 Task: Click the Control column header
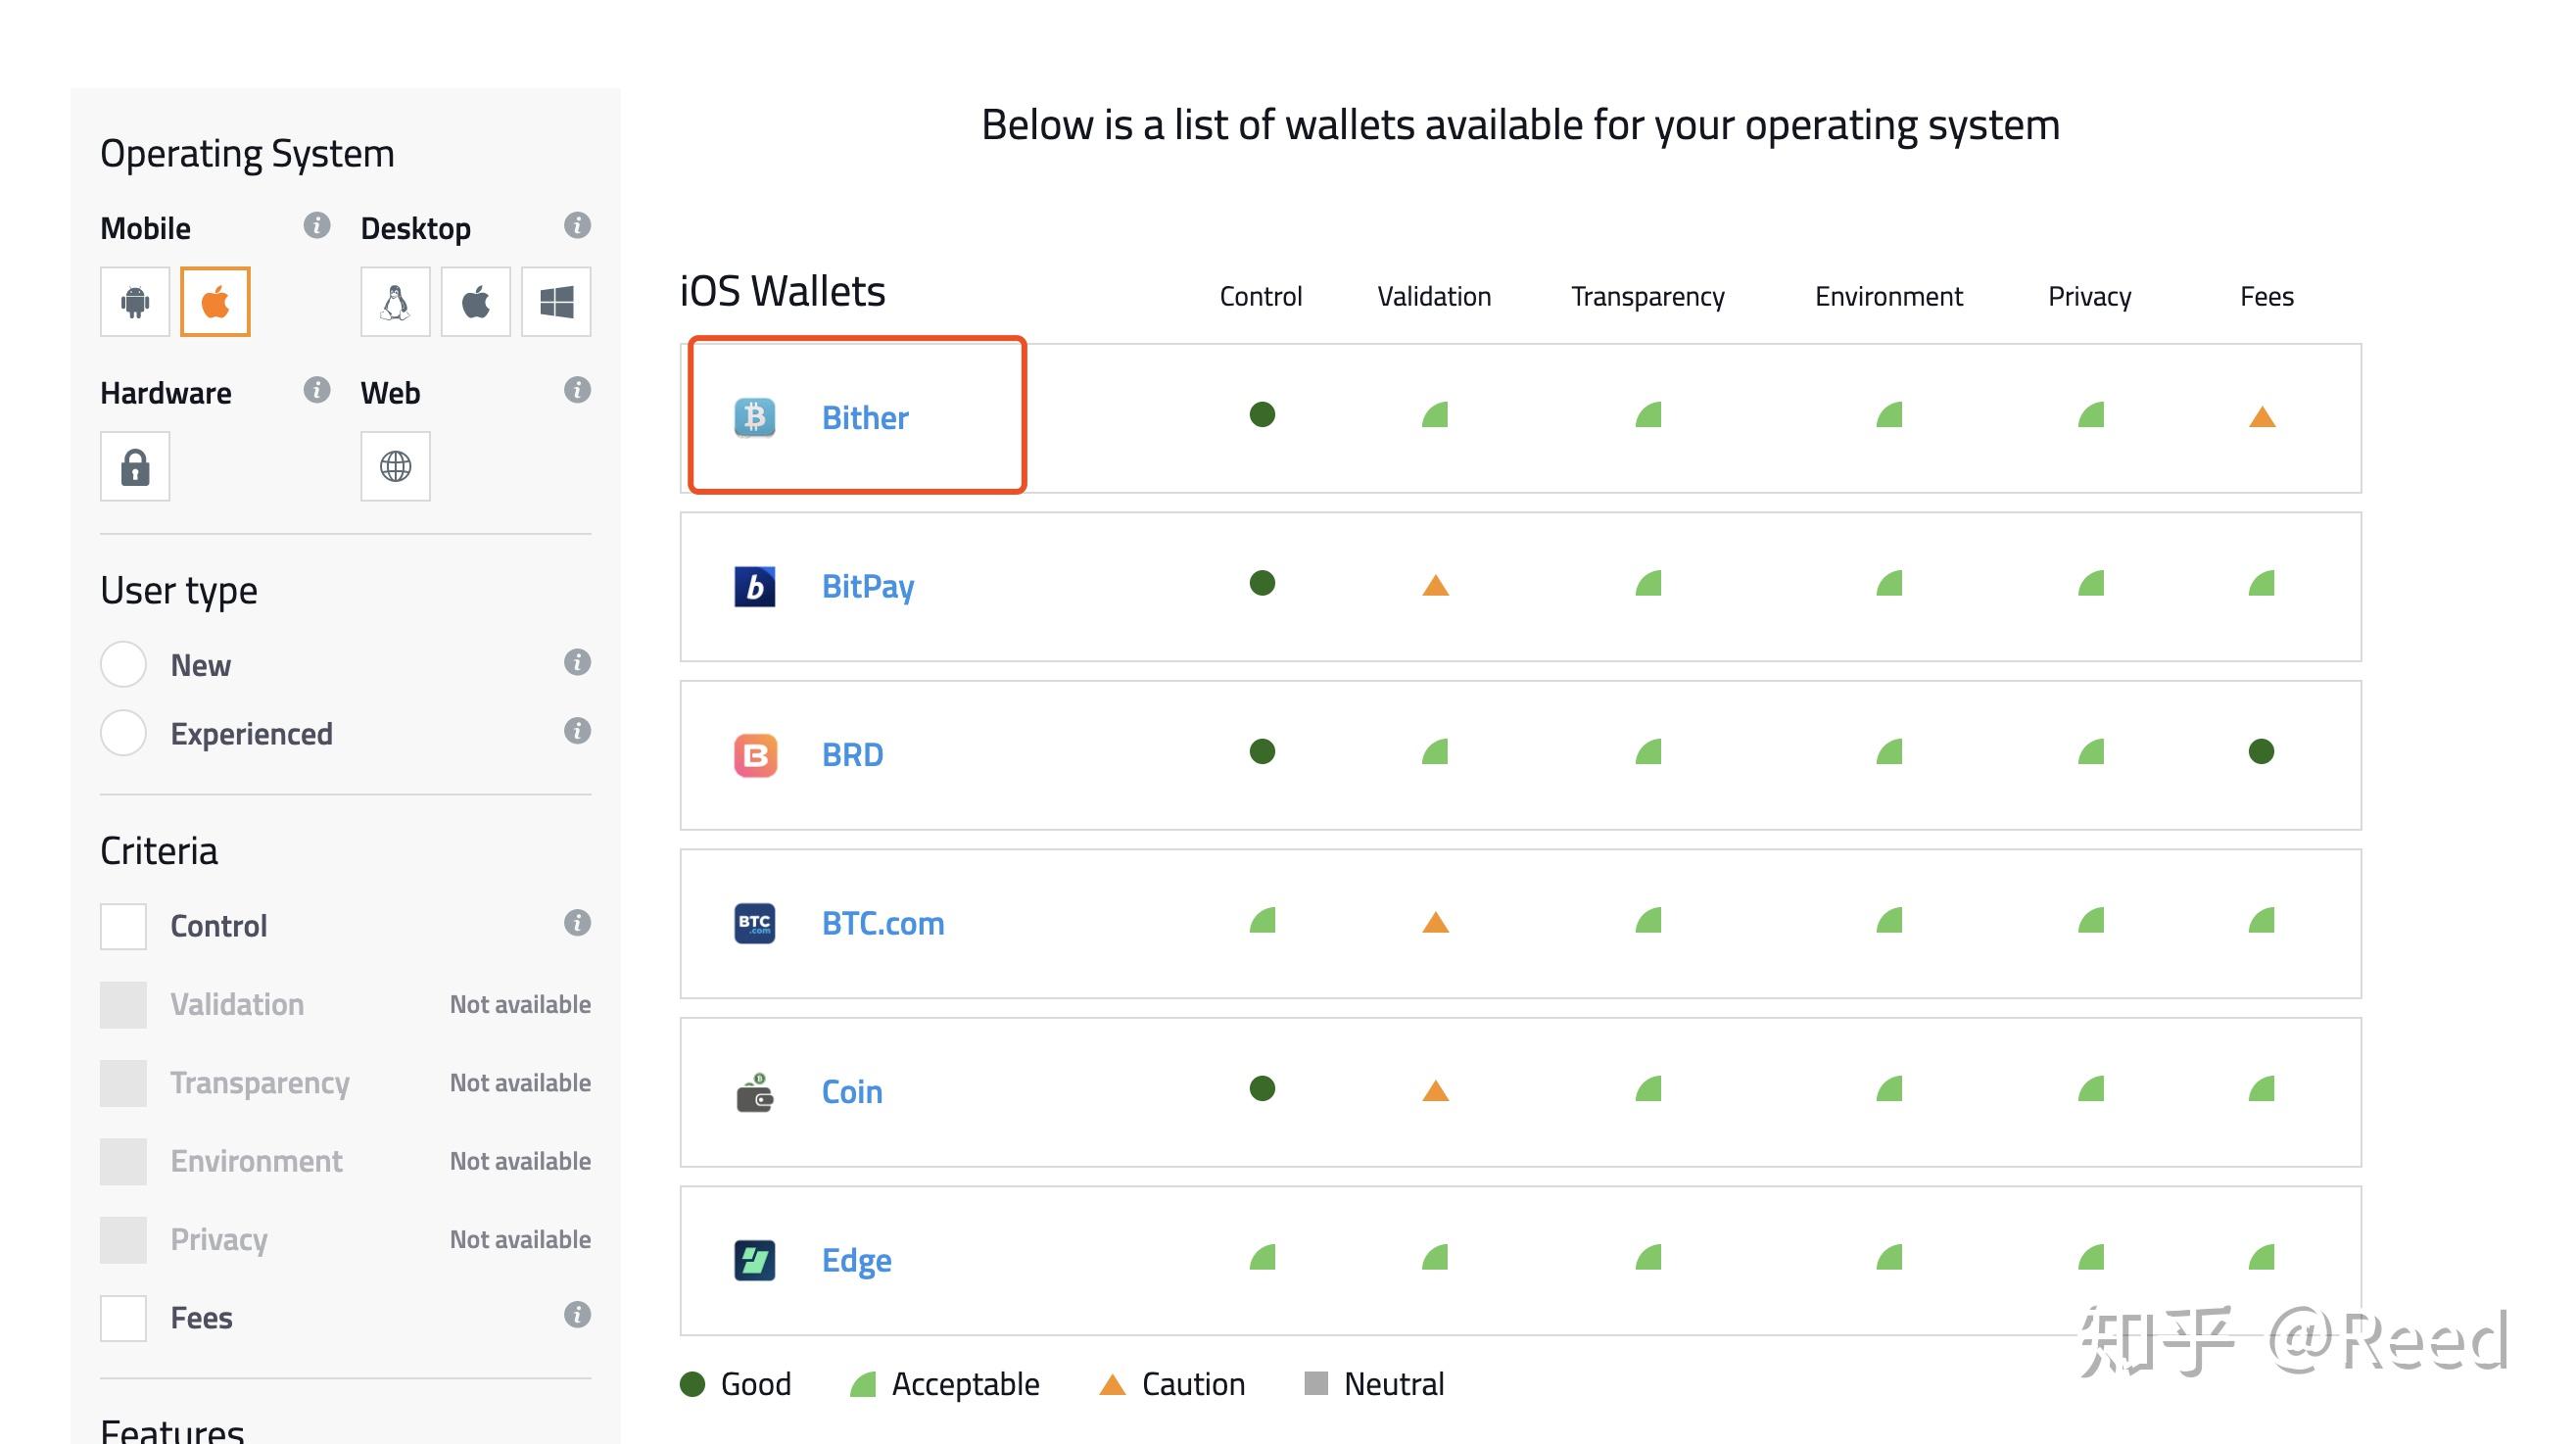[1261, 296]
